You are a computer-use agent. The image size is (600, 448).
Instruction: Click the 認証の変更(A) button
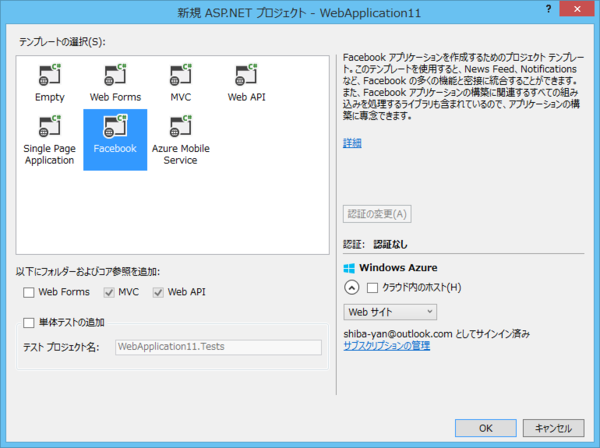click(377, 214)
